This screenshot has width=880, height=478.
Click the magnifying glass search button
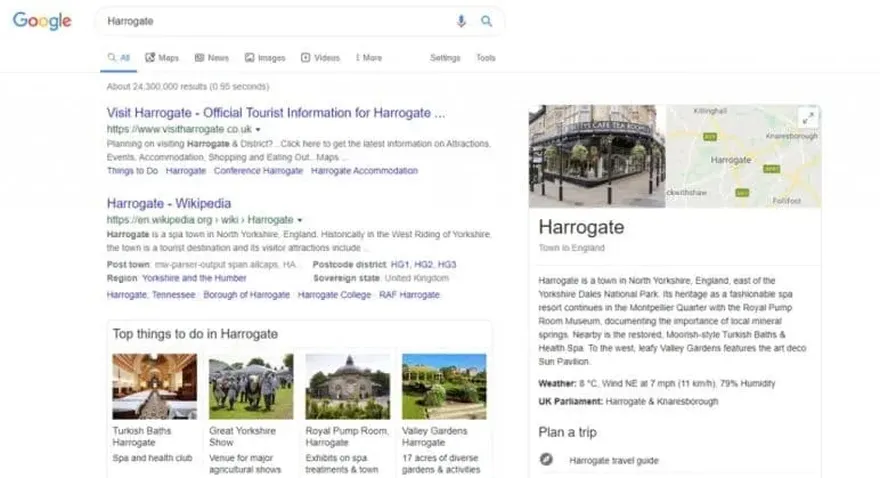pyautogui.click(x=487, y=21)
